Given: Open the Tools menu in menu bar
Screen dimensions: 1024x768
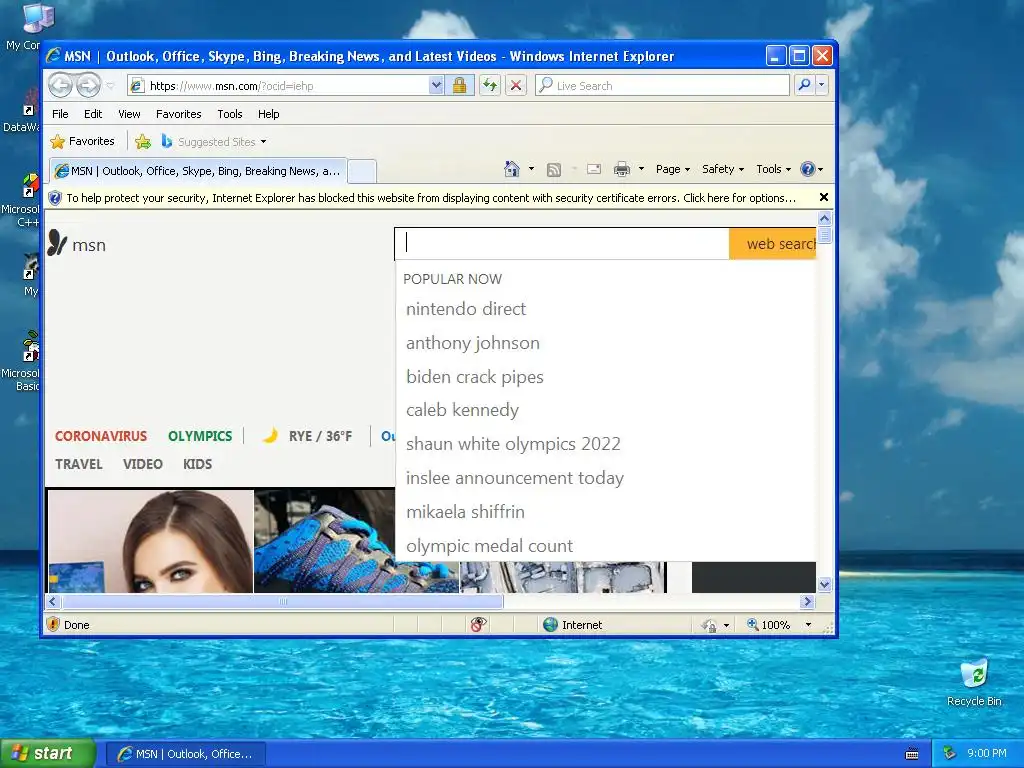Looking at the screenshot, I should pos(230,114).
